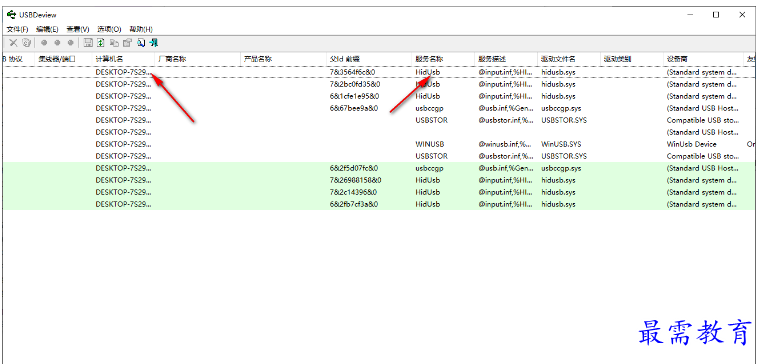Click usbccgp in the 6&2f5d07fc&0 row

pos(429,168)
